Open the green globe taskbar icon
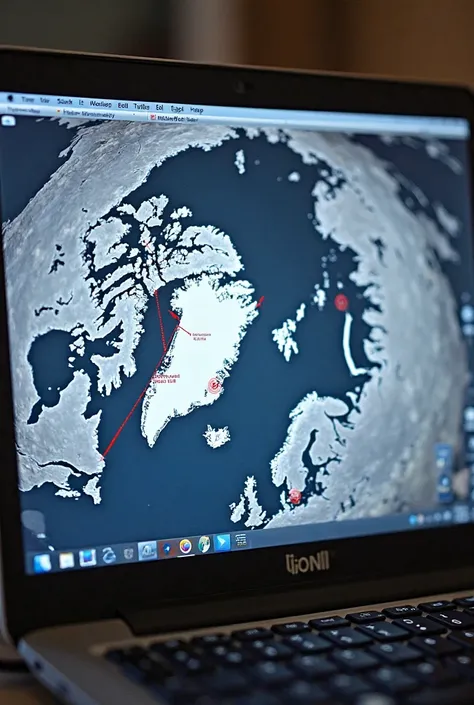Image resolution: width=474 pixels, height=705 pixels. pos(204,544)
